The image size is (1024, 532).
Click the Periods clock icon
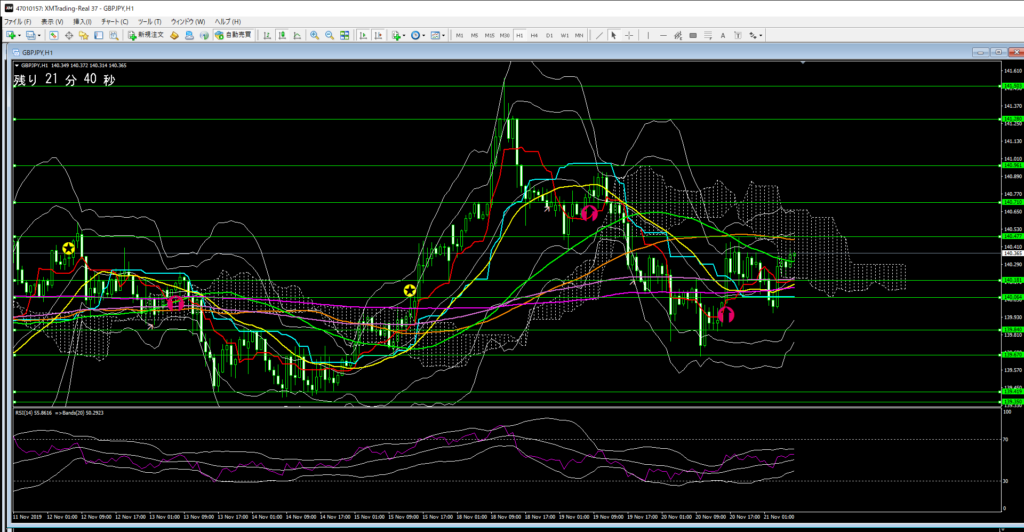tap(415, 35)
